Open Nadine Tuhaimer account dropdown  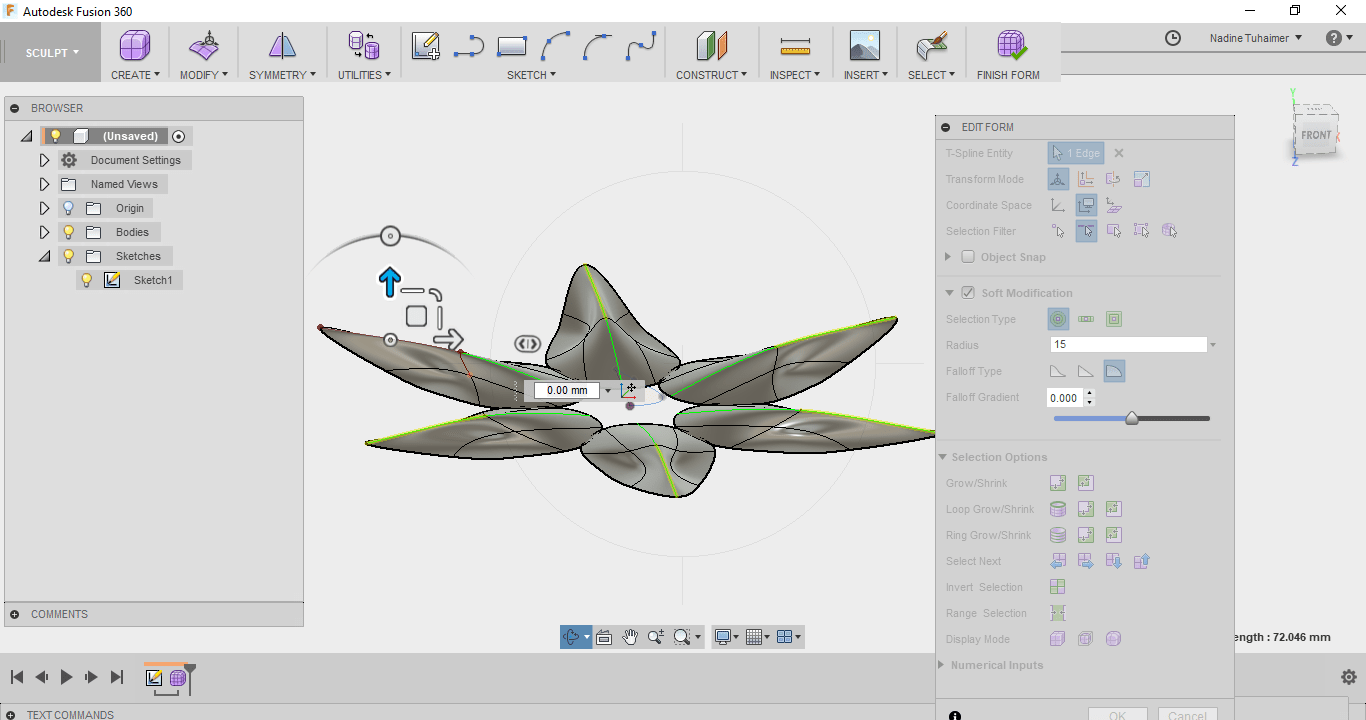pos(1256,38)
